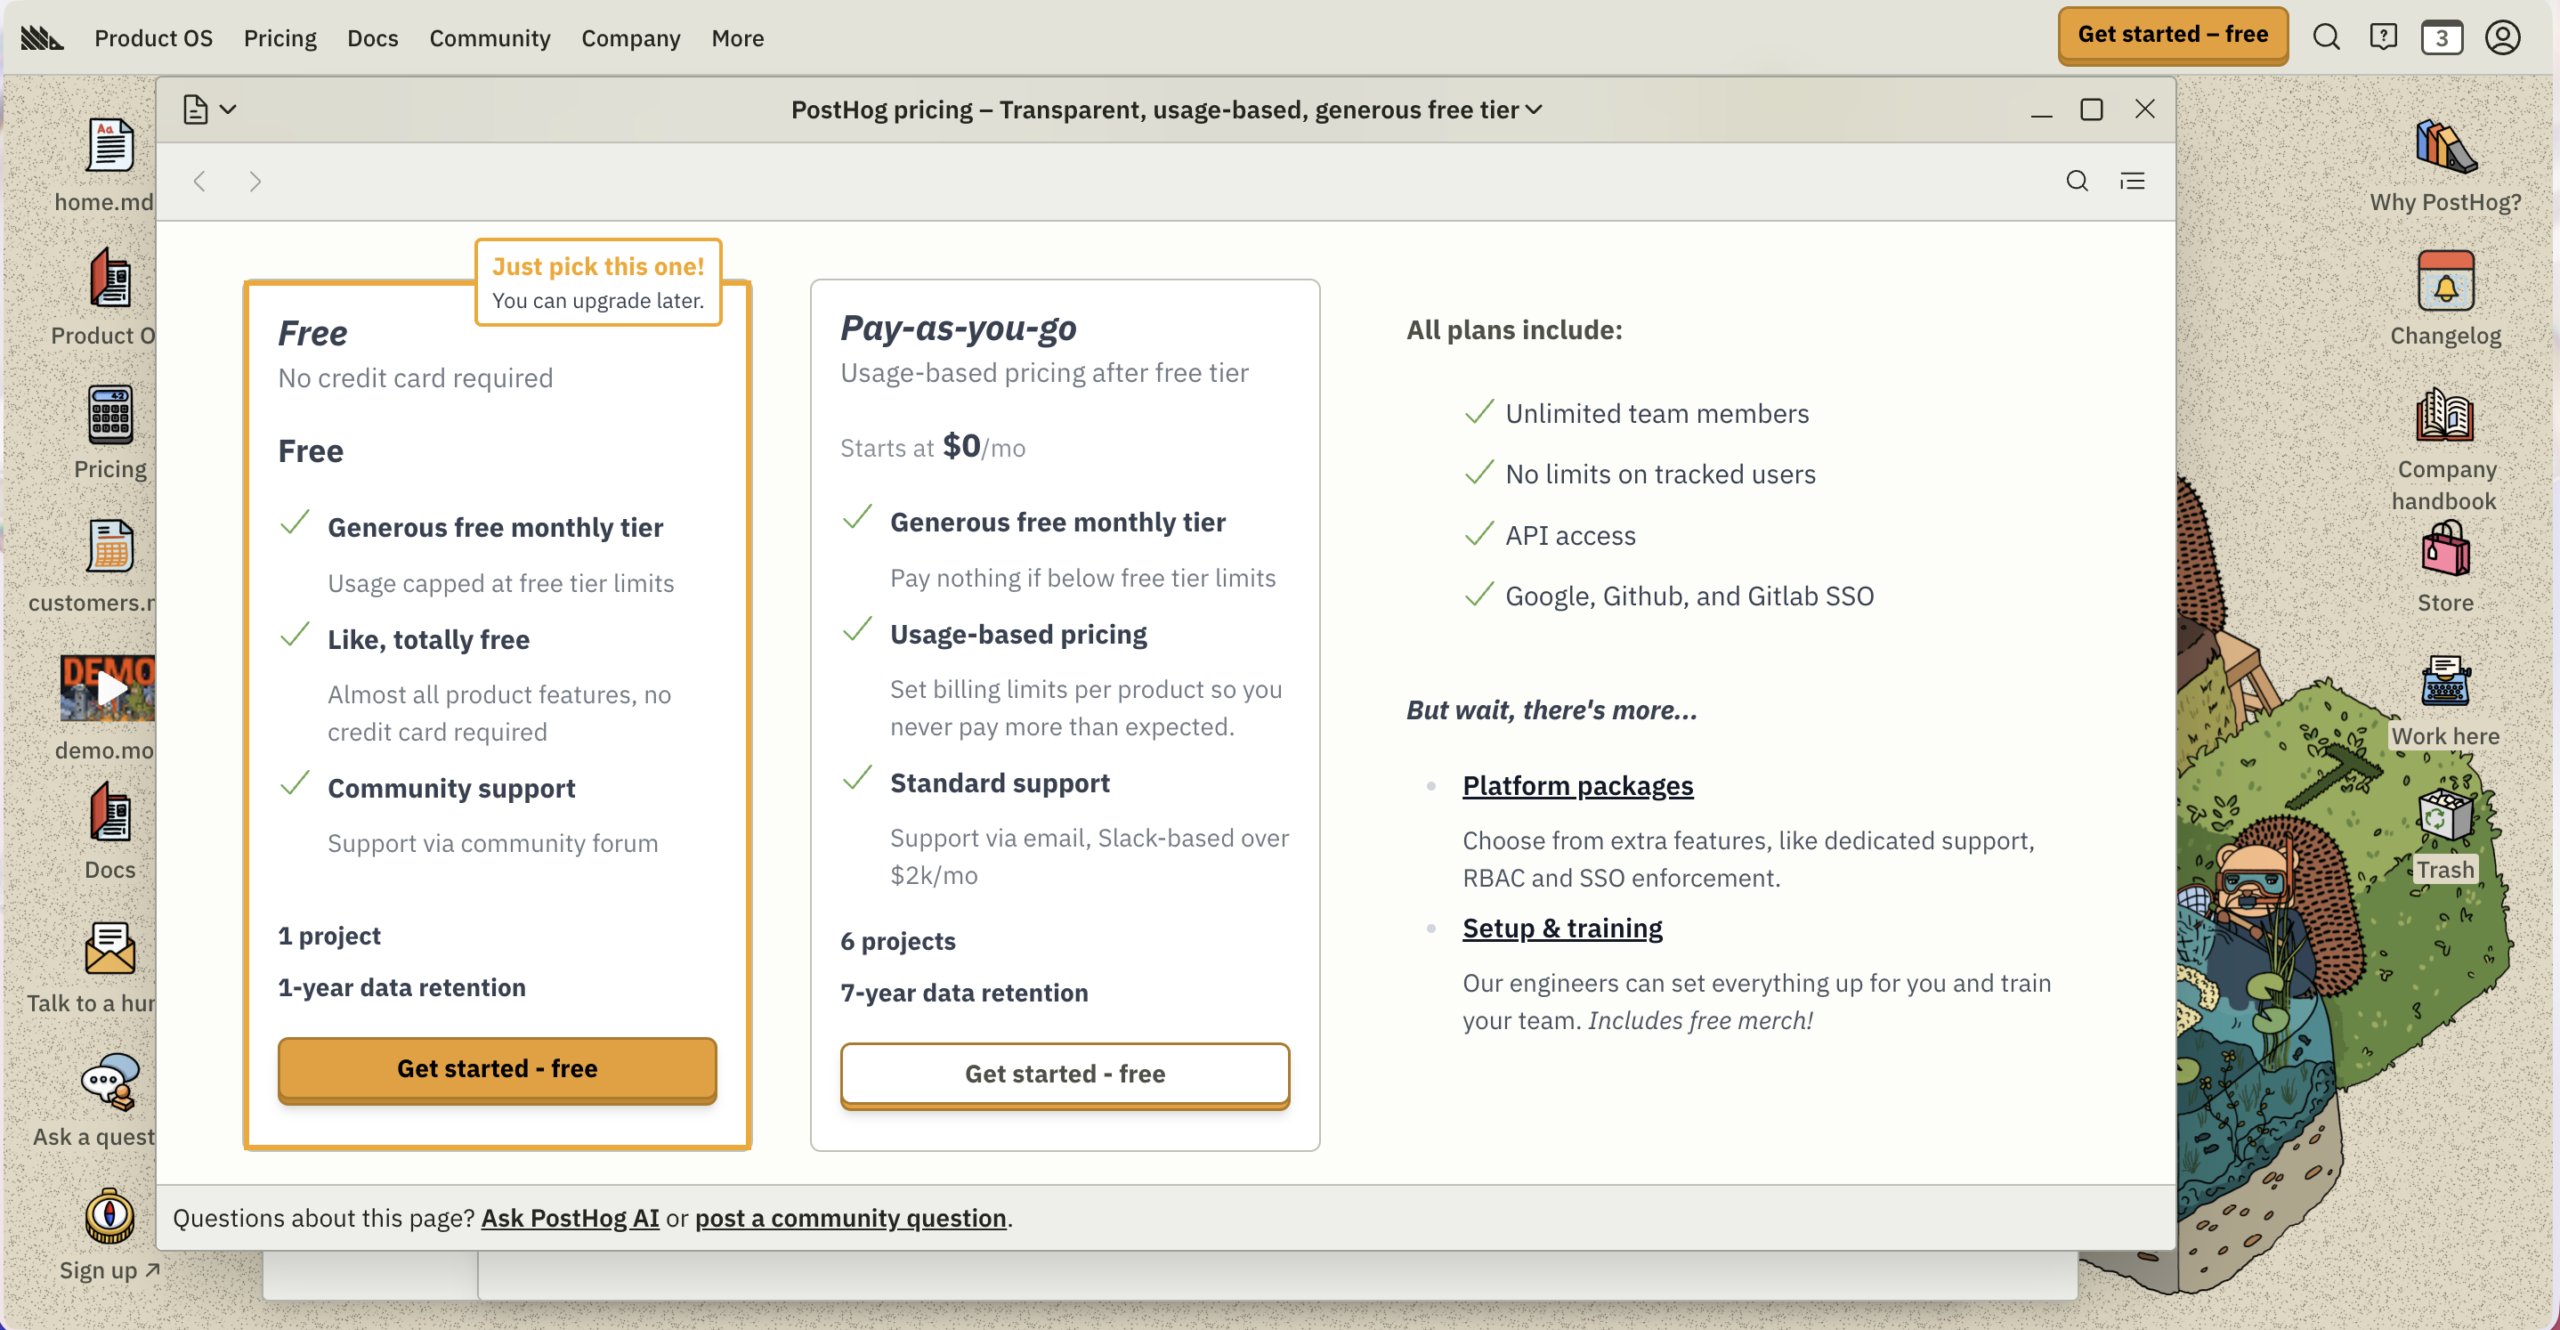Open table of contents list icon
This screenshot has height=1330, width=2560.
[2132, 181]
